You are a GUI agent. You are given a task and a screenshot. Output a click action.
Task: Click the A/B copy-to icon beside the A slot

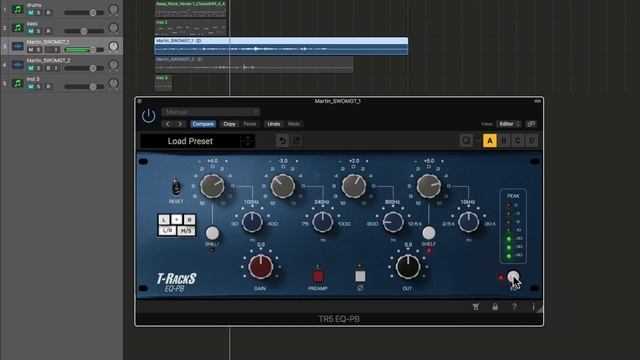coord(466,141)
